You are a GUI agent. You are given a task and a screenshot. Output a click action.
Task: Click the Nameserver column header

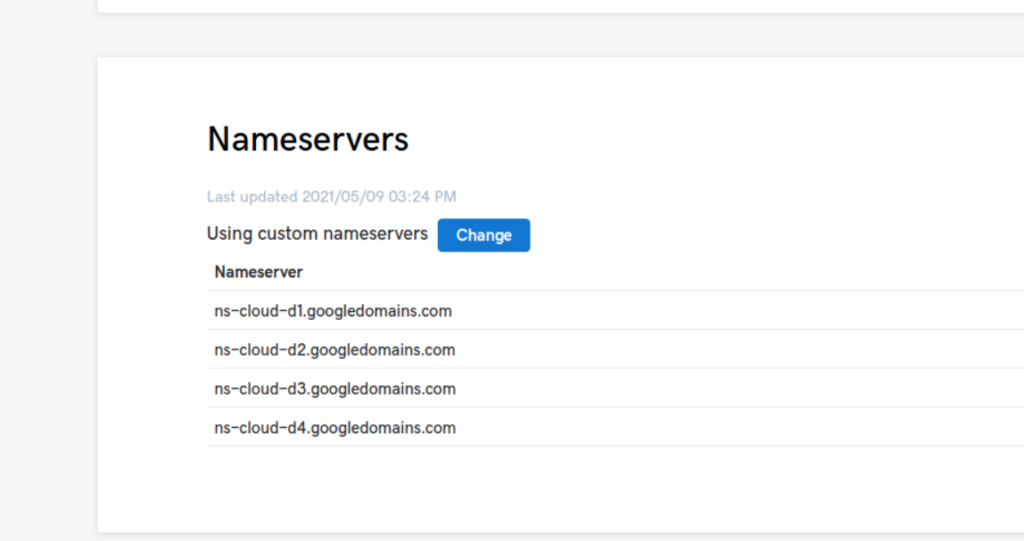258,271
